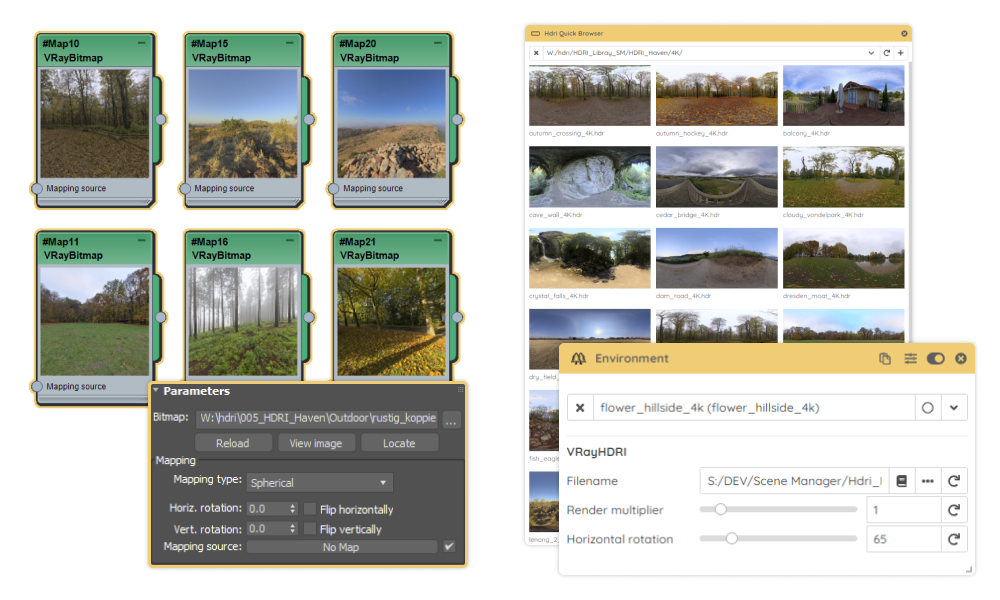Enable the Flip vertically checkbox
This screenshot has width=1000, height=600.
(x=310, y=529)
